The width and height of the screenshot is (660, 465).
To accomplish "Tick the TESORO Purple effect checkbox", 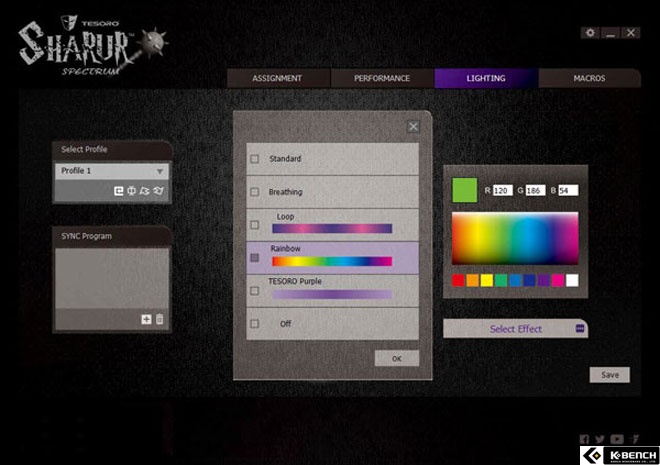I will [255, 291].
